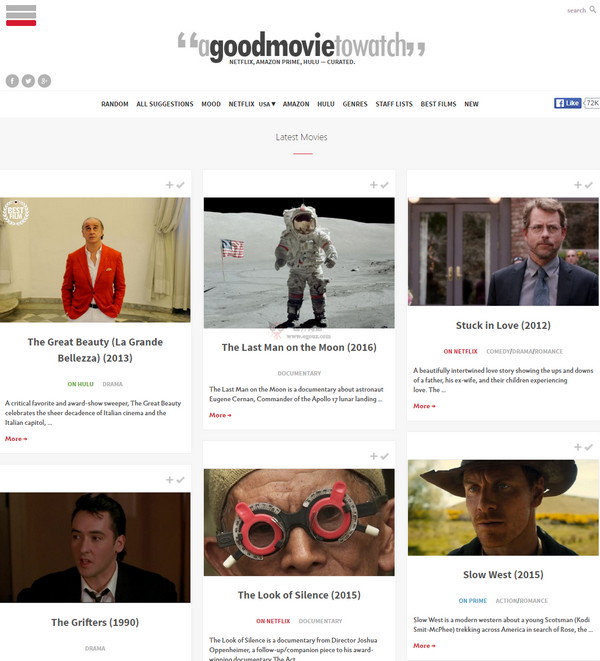Open The Last Man on the Moon thumbnail
Screen dimensions: 600x661
click(299, 263)
